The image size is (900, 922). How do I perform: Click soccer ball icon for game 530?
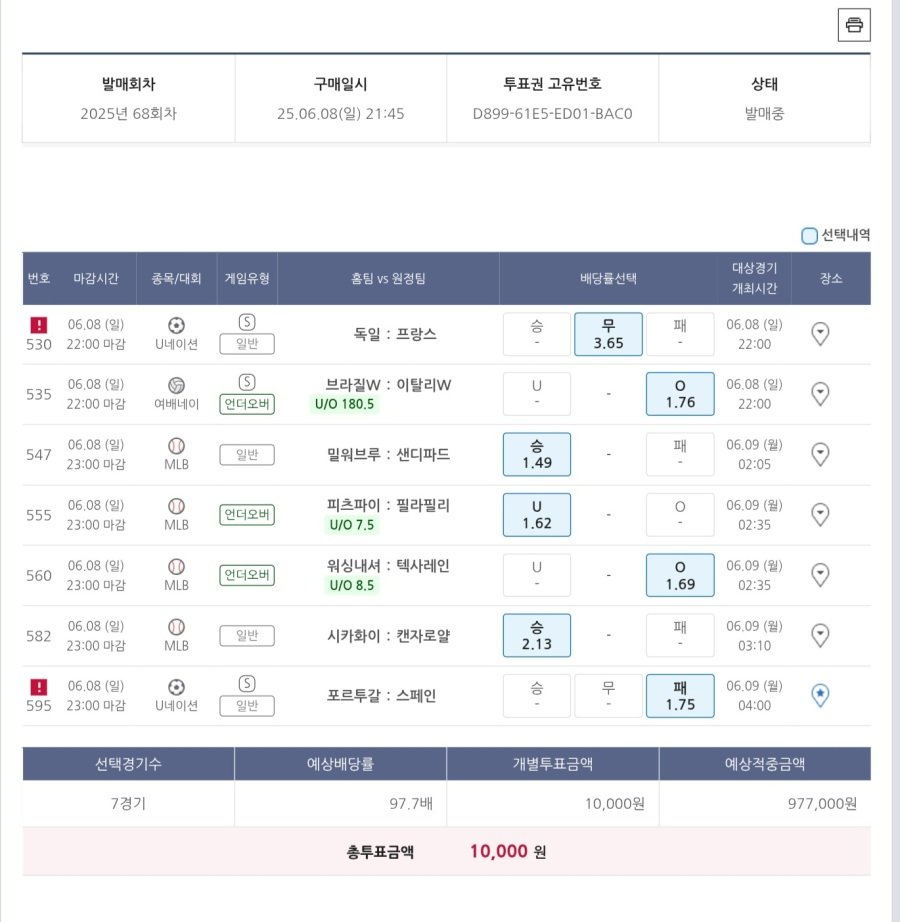click(176, 325)
